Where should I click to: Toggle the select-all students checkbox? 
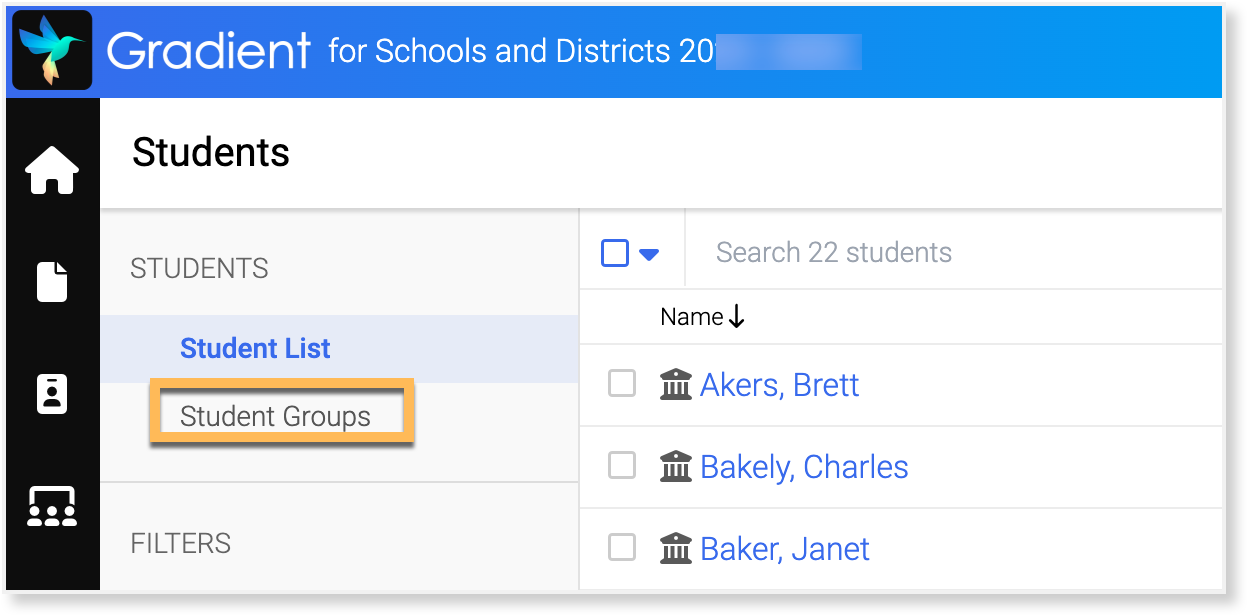tap(615, 253)
